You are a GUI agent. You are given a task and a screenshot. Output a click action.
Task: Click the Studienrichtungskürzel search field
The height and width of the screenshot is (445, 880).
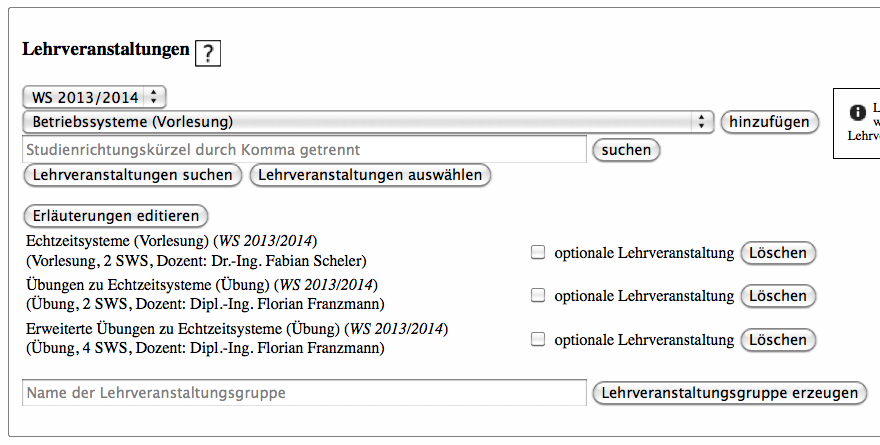[x=304, y=150]
